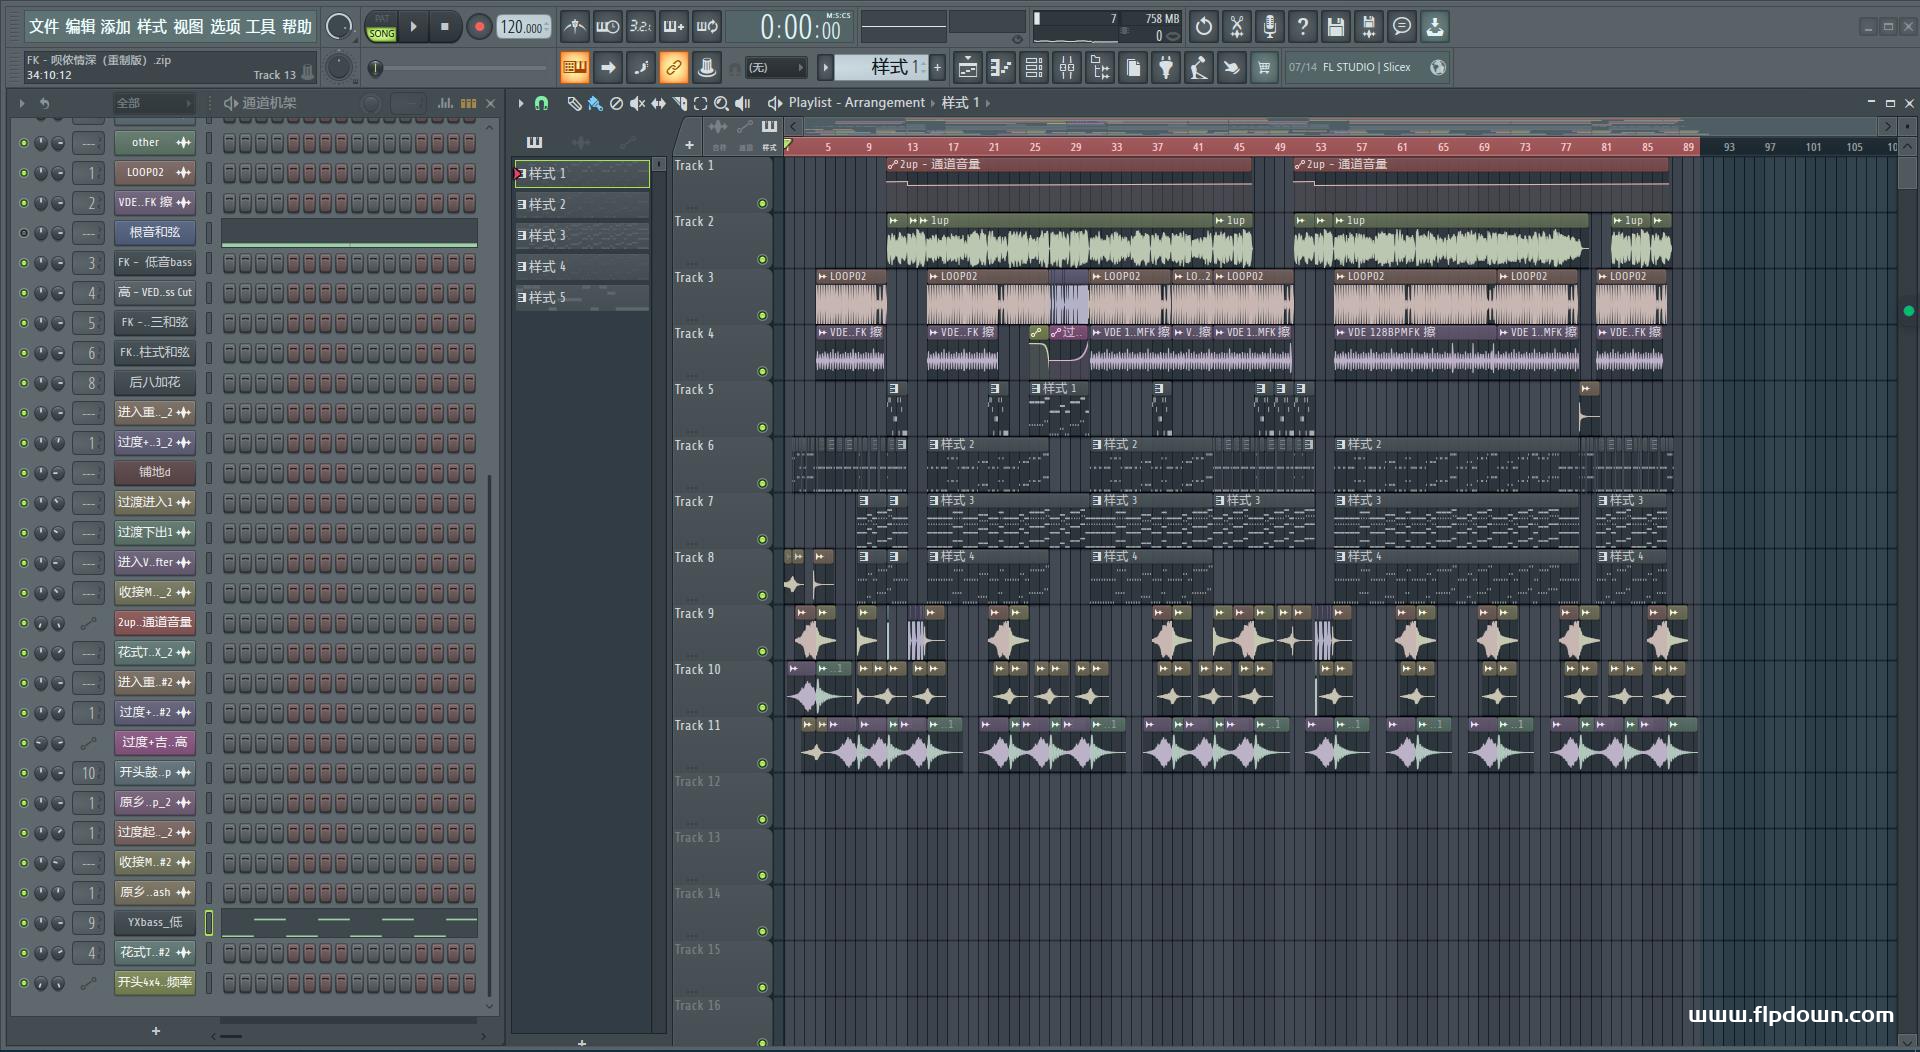Open the Playlist view icon

[x=968, y=68]
